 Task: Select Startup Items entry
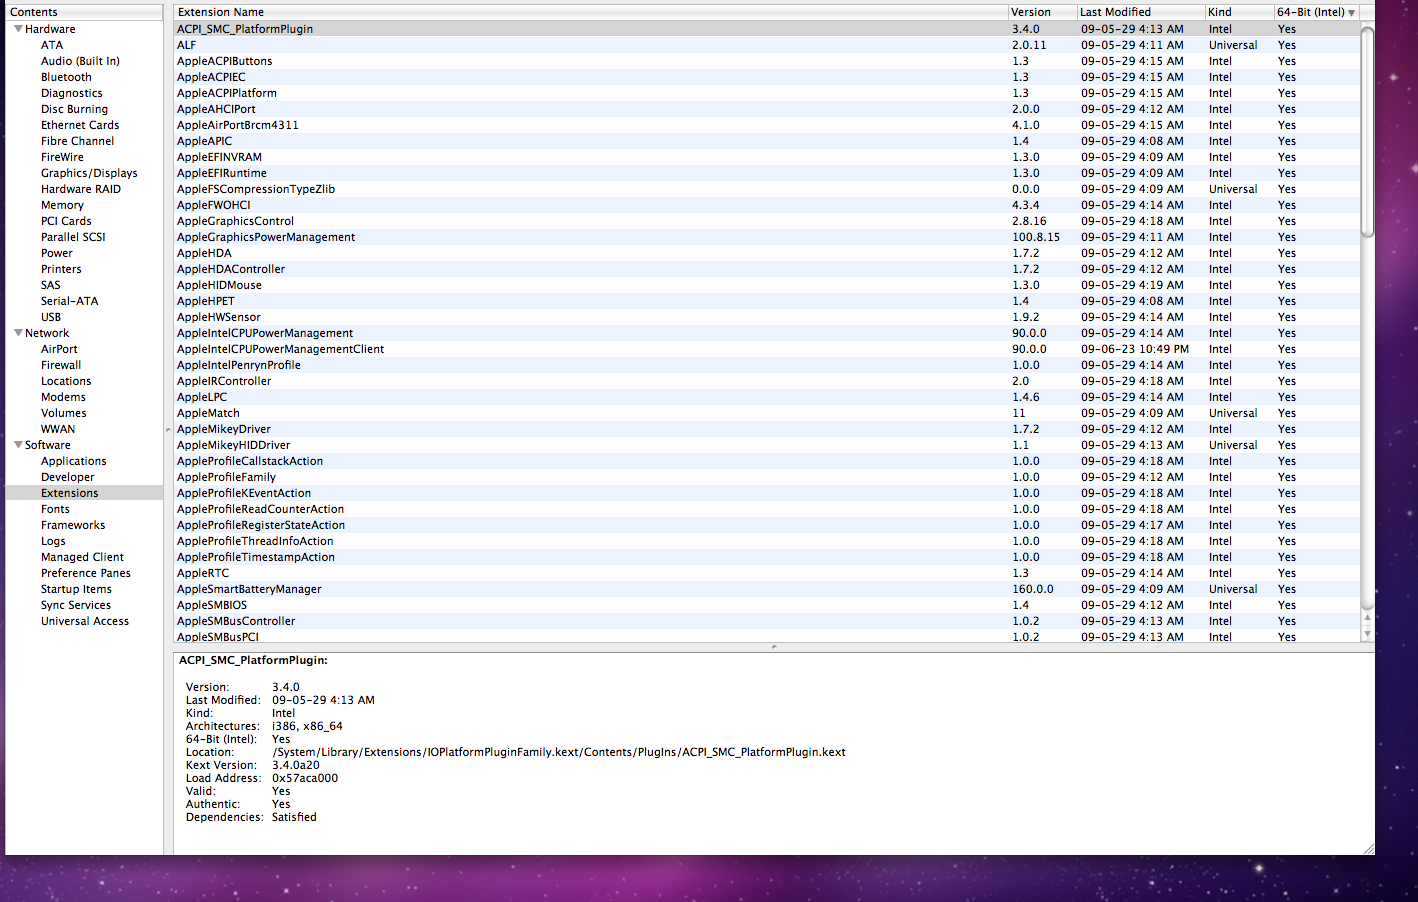(76, 589)
